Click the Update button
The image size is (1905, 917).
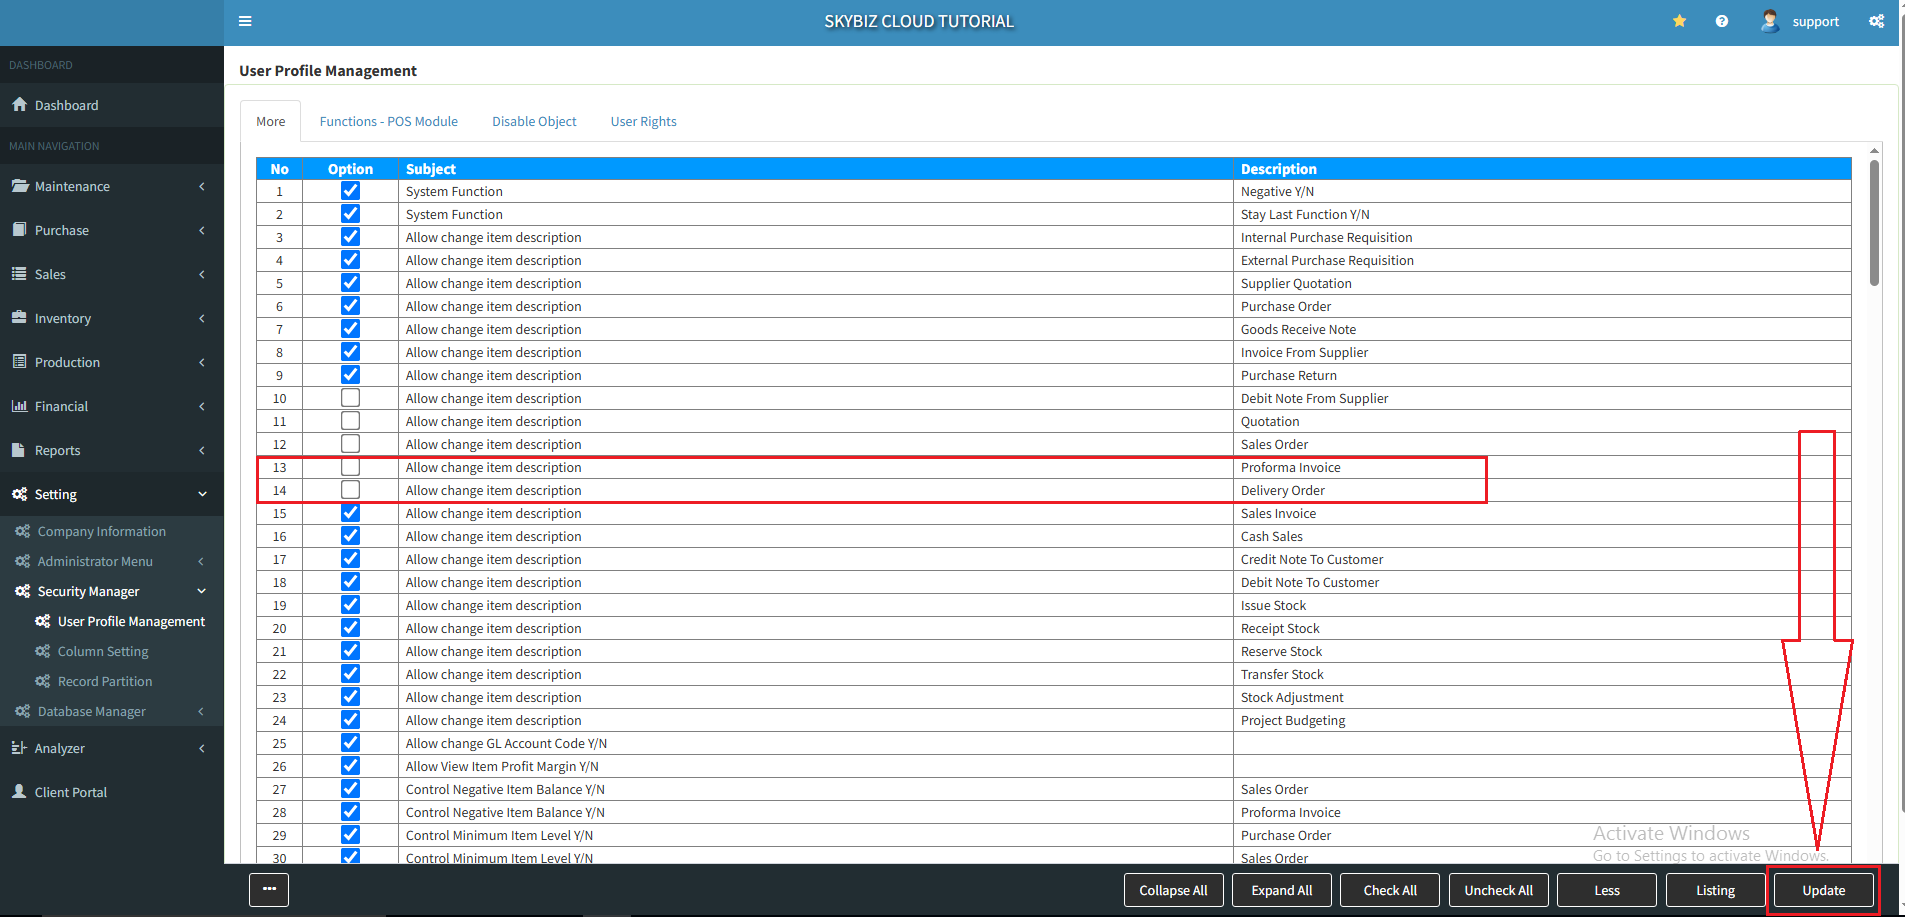point(1823,890)
